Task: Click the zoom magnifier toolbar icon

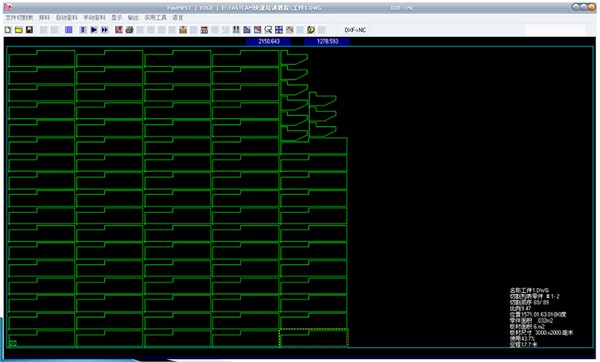Action: (268, 29)
